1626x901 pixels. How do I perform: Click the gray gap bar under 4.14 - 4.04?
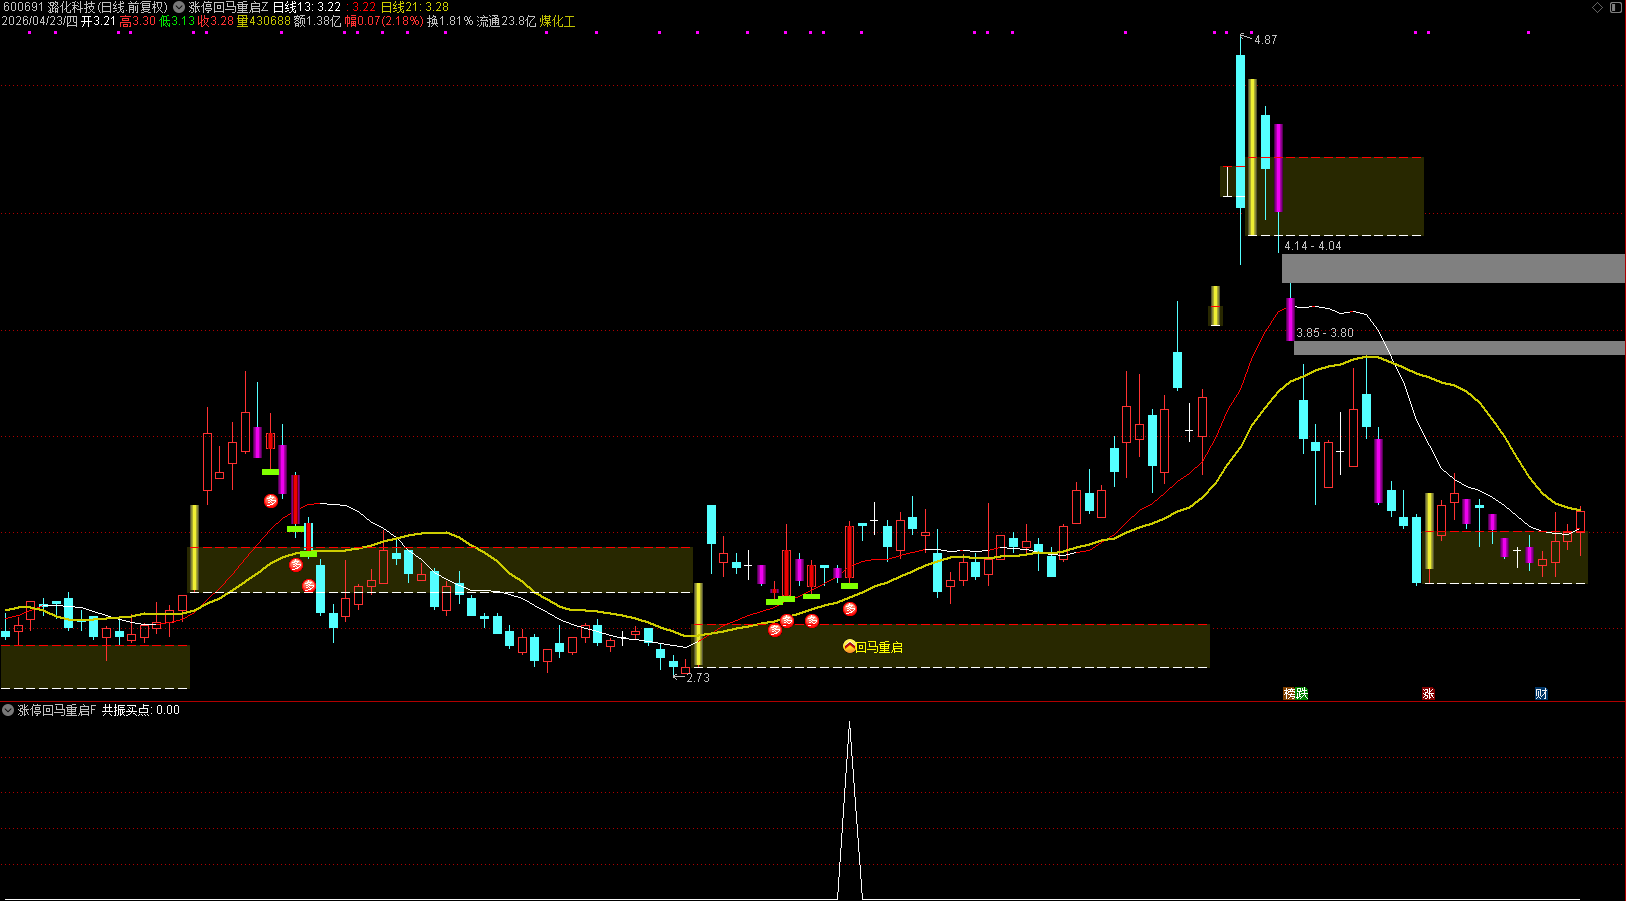[x=1453, y=268]
